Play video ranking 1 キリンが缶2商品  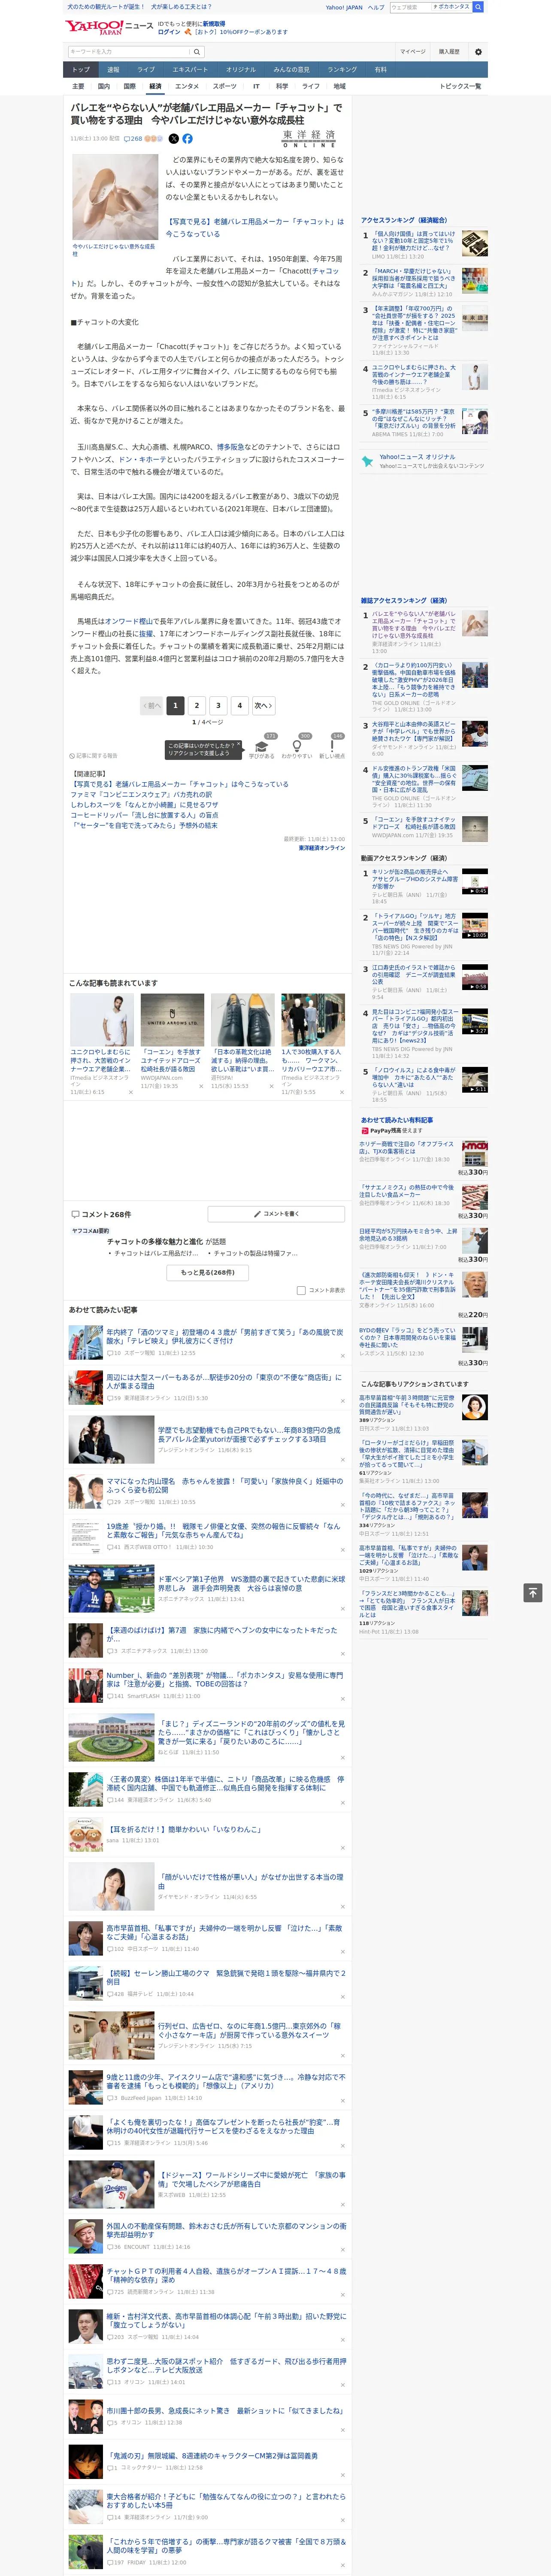475,882
